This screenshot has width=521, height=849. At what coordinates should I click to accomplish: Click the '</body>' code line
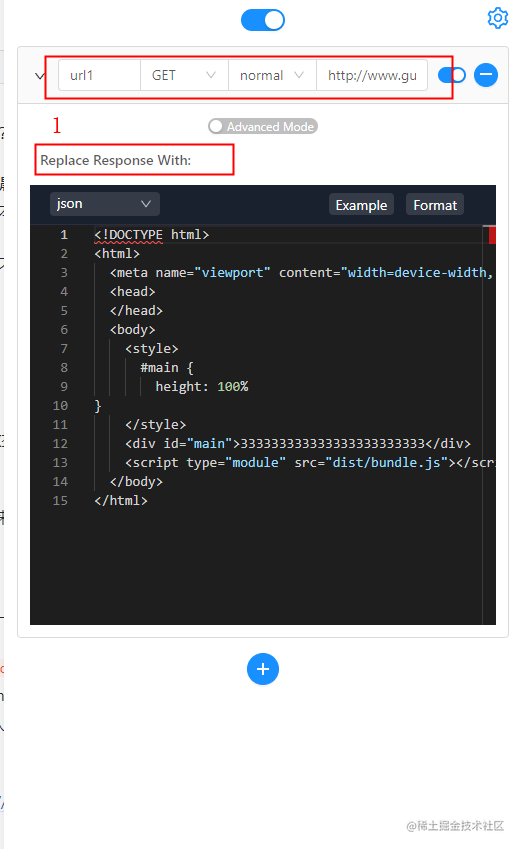point(136,481)
